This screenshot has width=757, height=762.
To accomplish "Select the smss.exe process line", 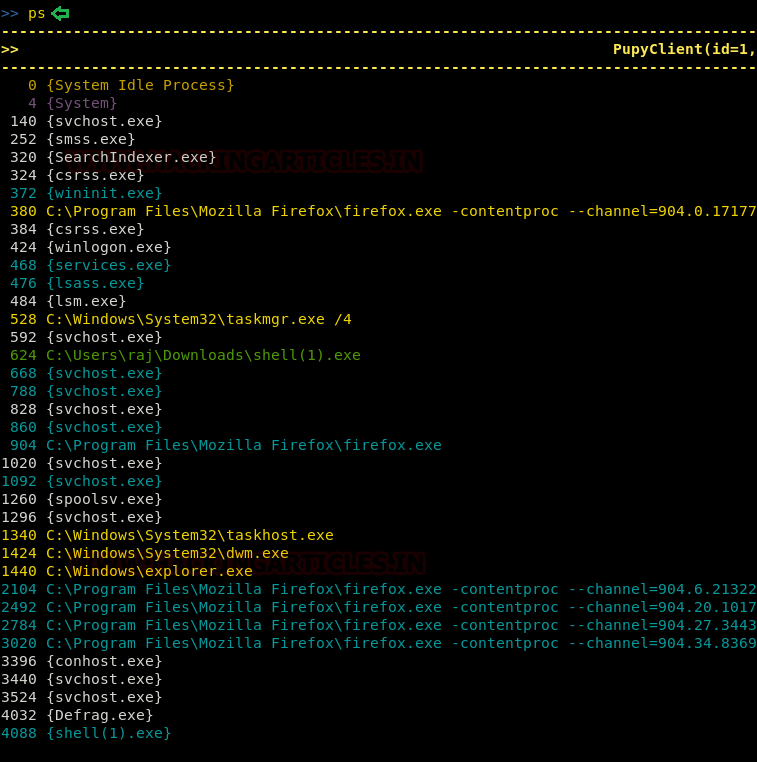I will pos(90,139).
